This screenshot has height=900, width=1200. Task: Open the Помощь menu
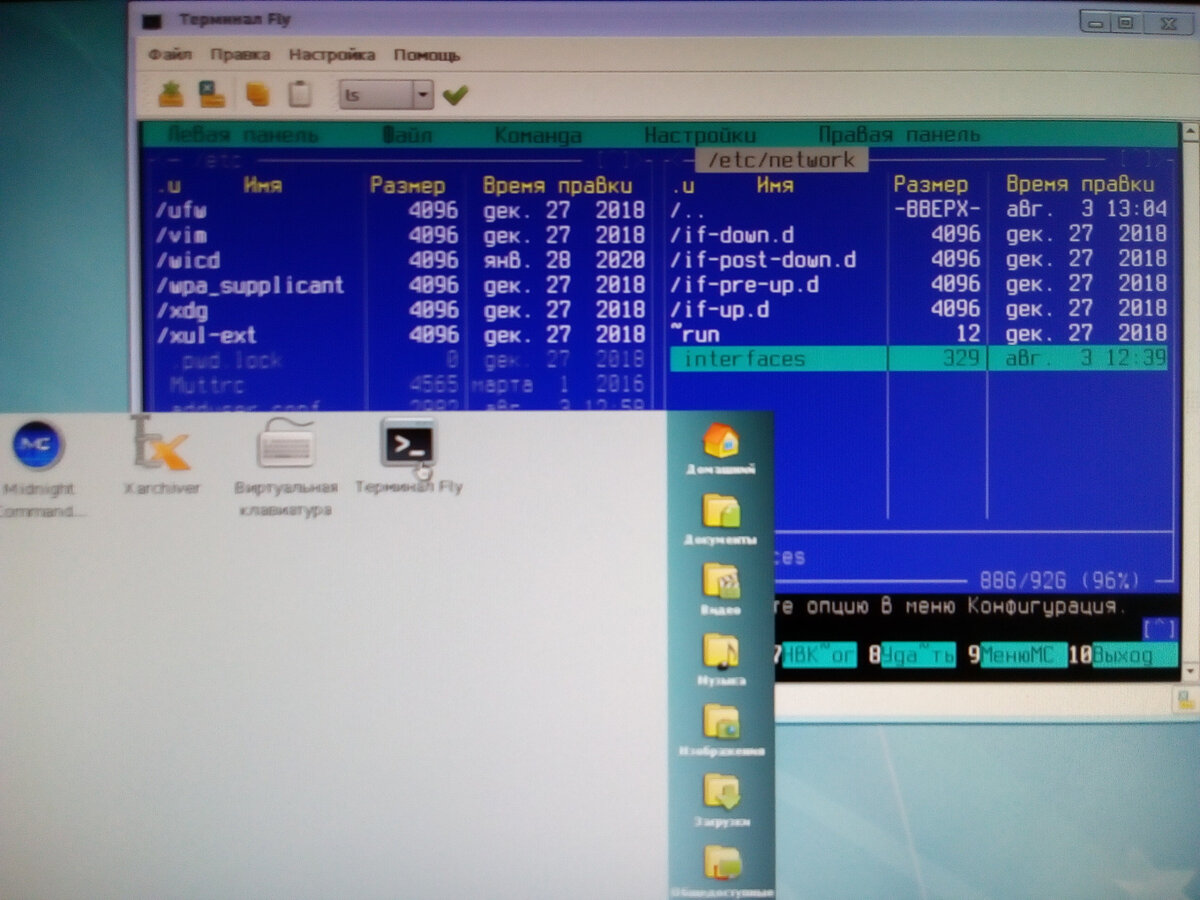point(427,55)
